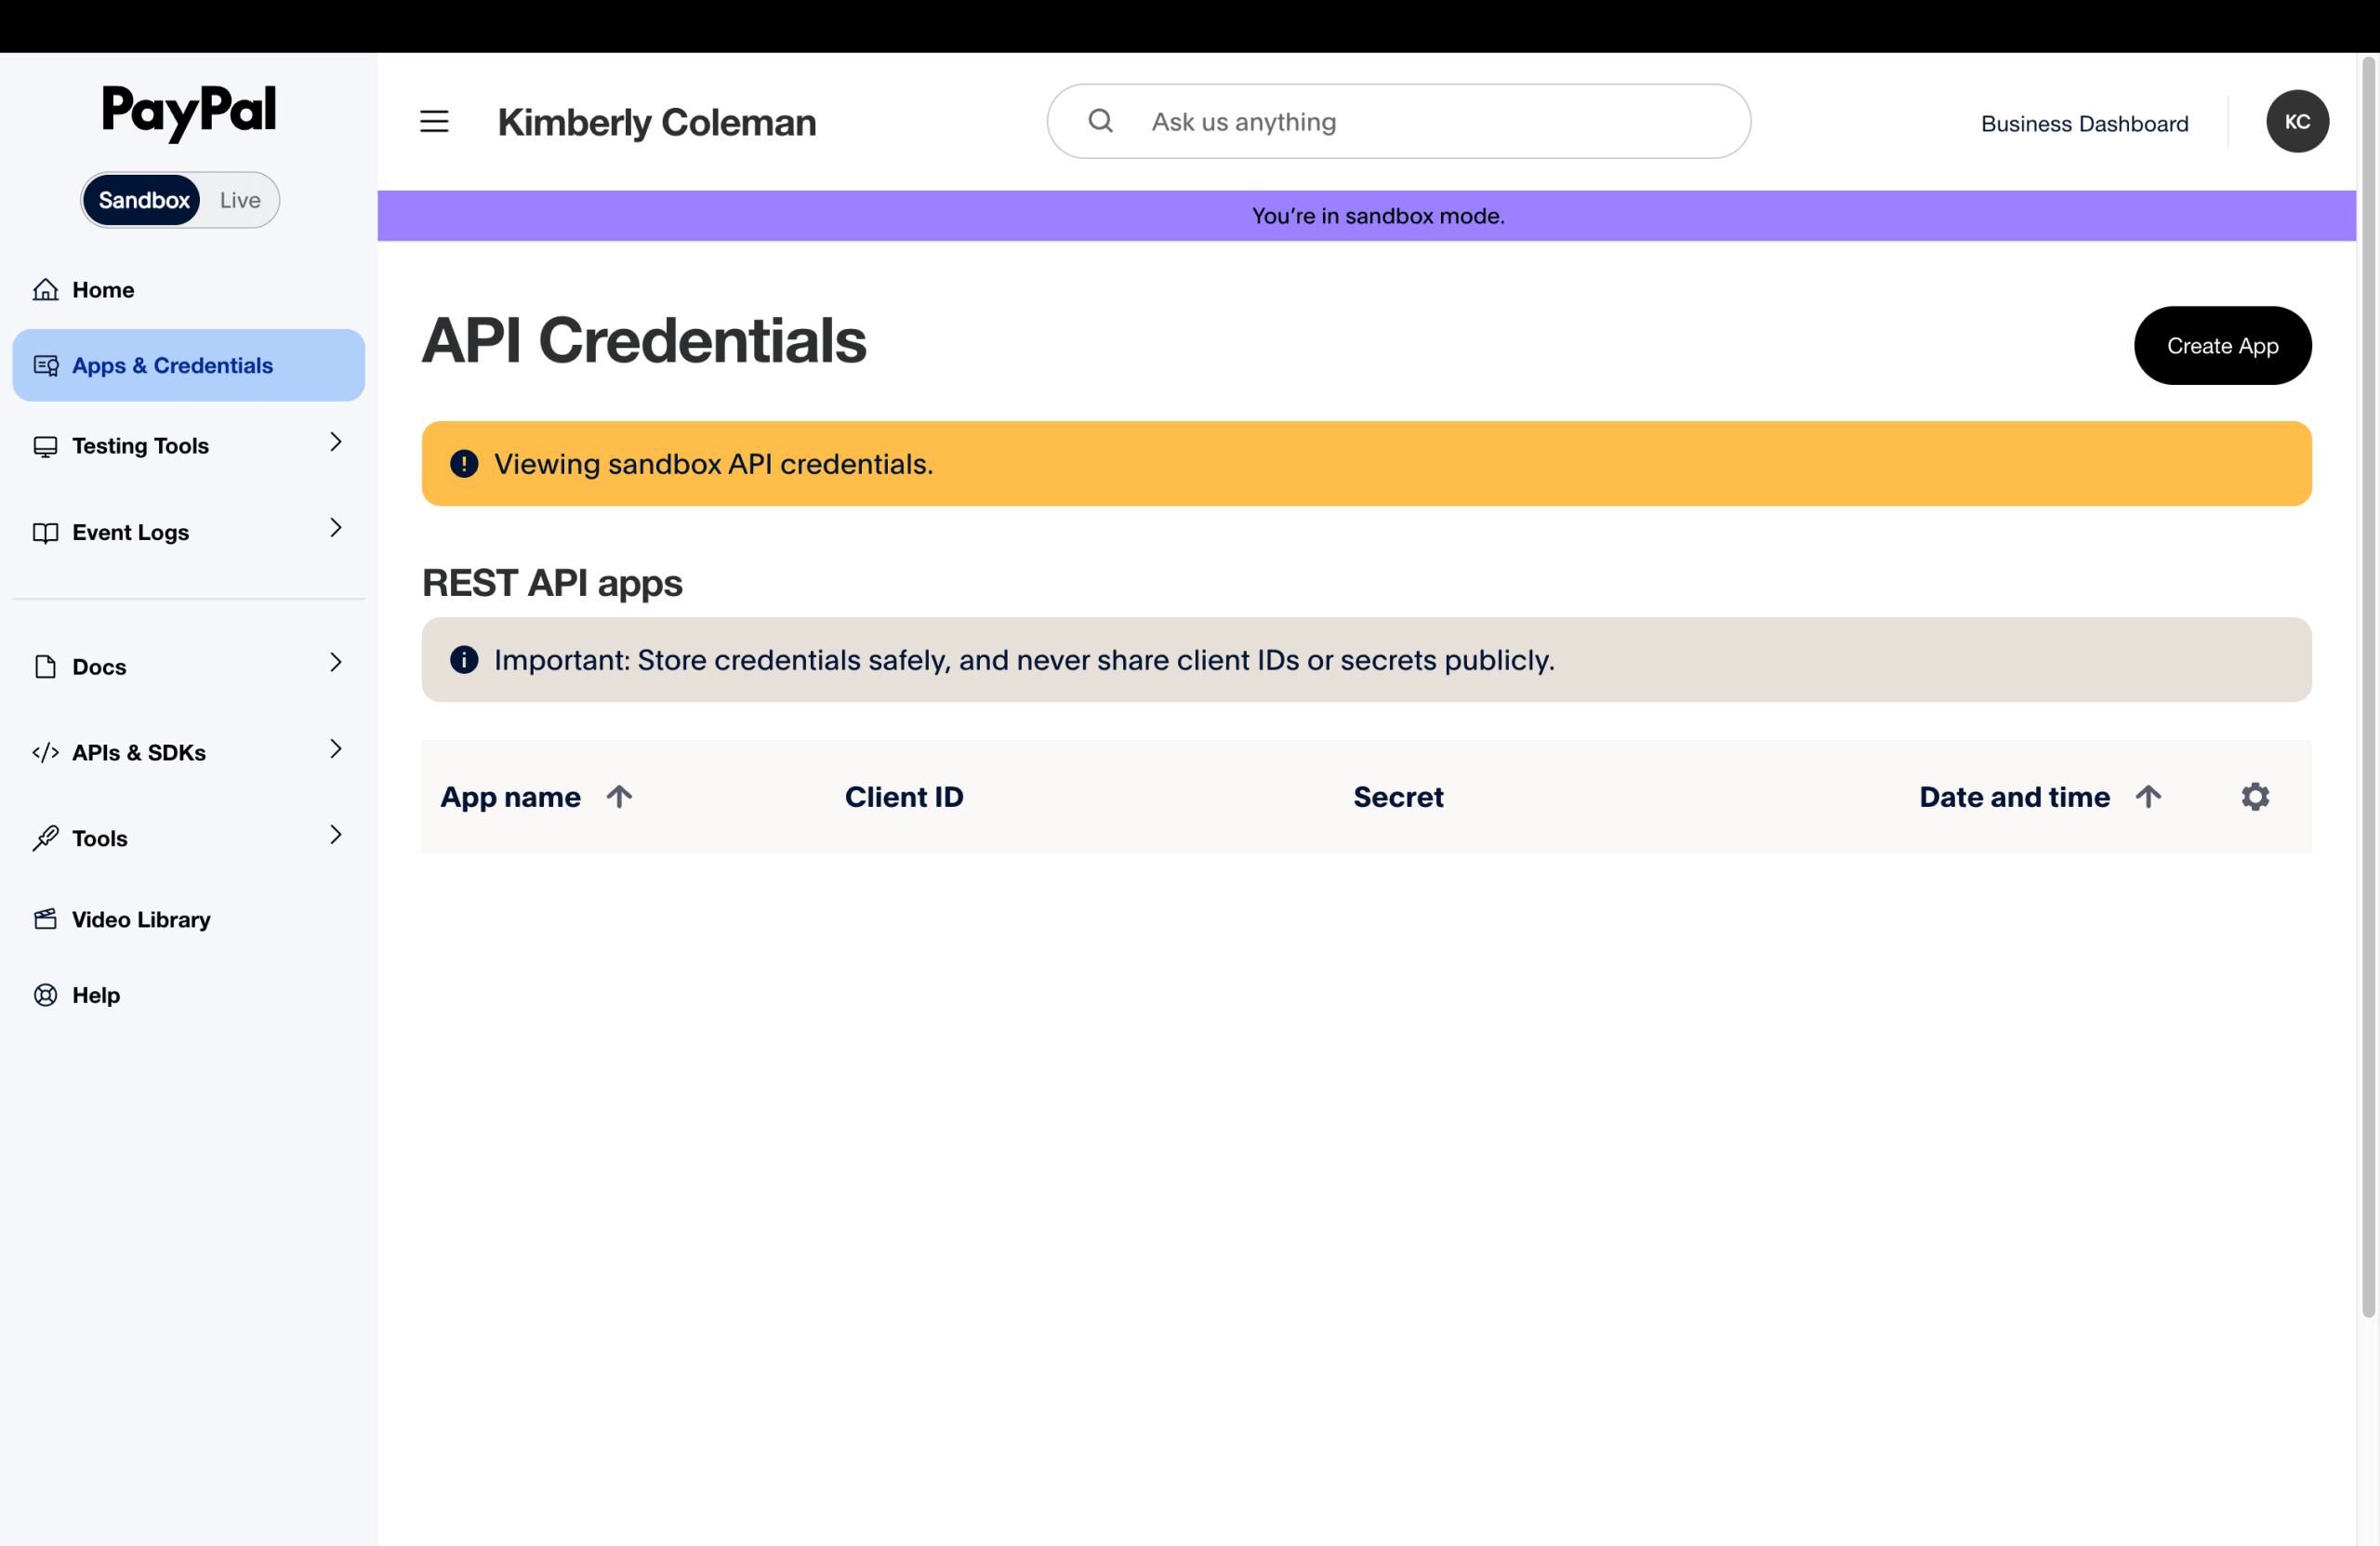Switch environment to Live mode
Screen dimensions: 2380x1546
(x=239, y=200)
